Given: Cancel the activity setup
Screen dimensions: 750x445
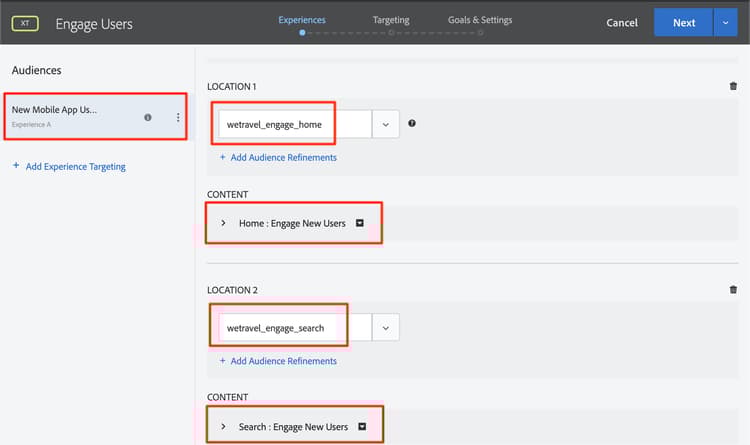Looking at the screenshot, I should coord(622,22).
